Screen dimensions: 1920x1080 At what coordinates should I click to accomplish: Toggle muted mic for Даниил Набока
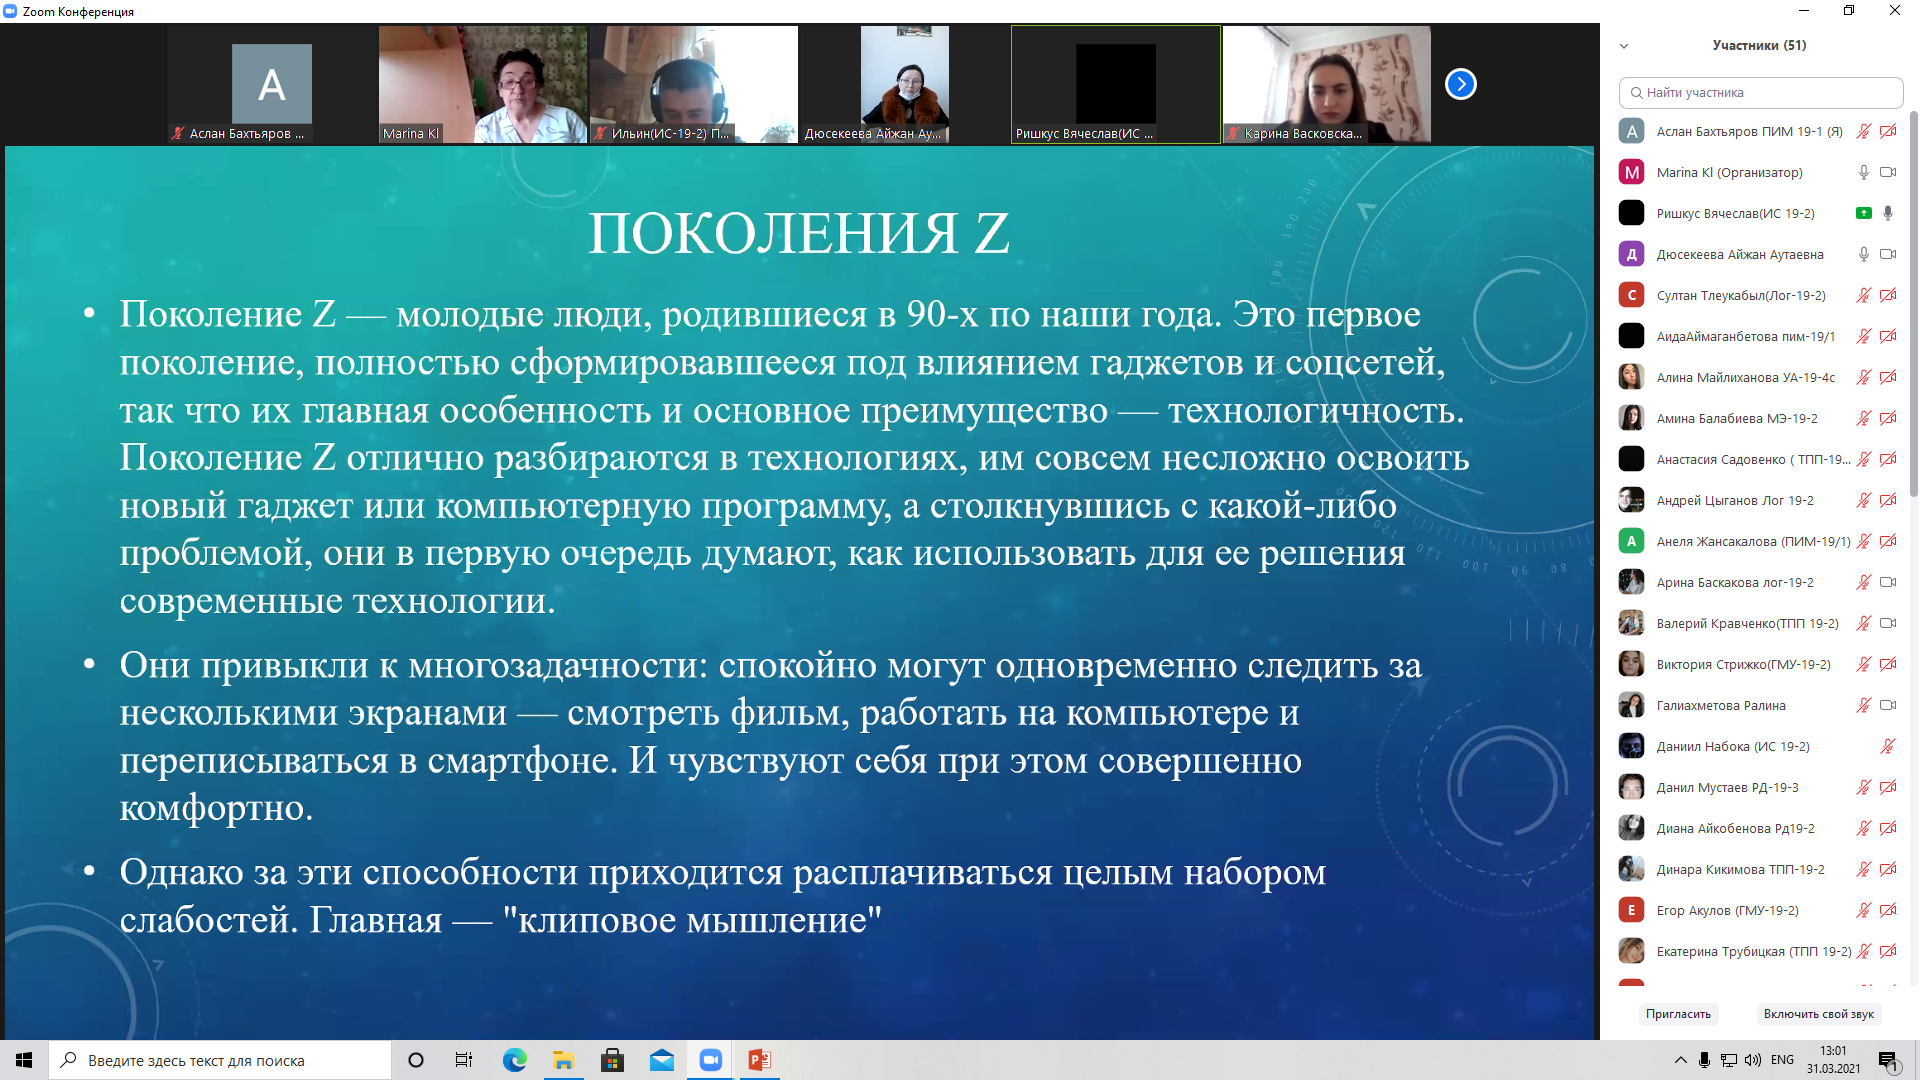tap(1887, 746)
